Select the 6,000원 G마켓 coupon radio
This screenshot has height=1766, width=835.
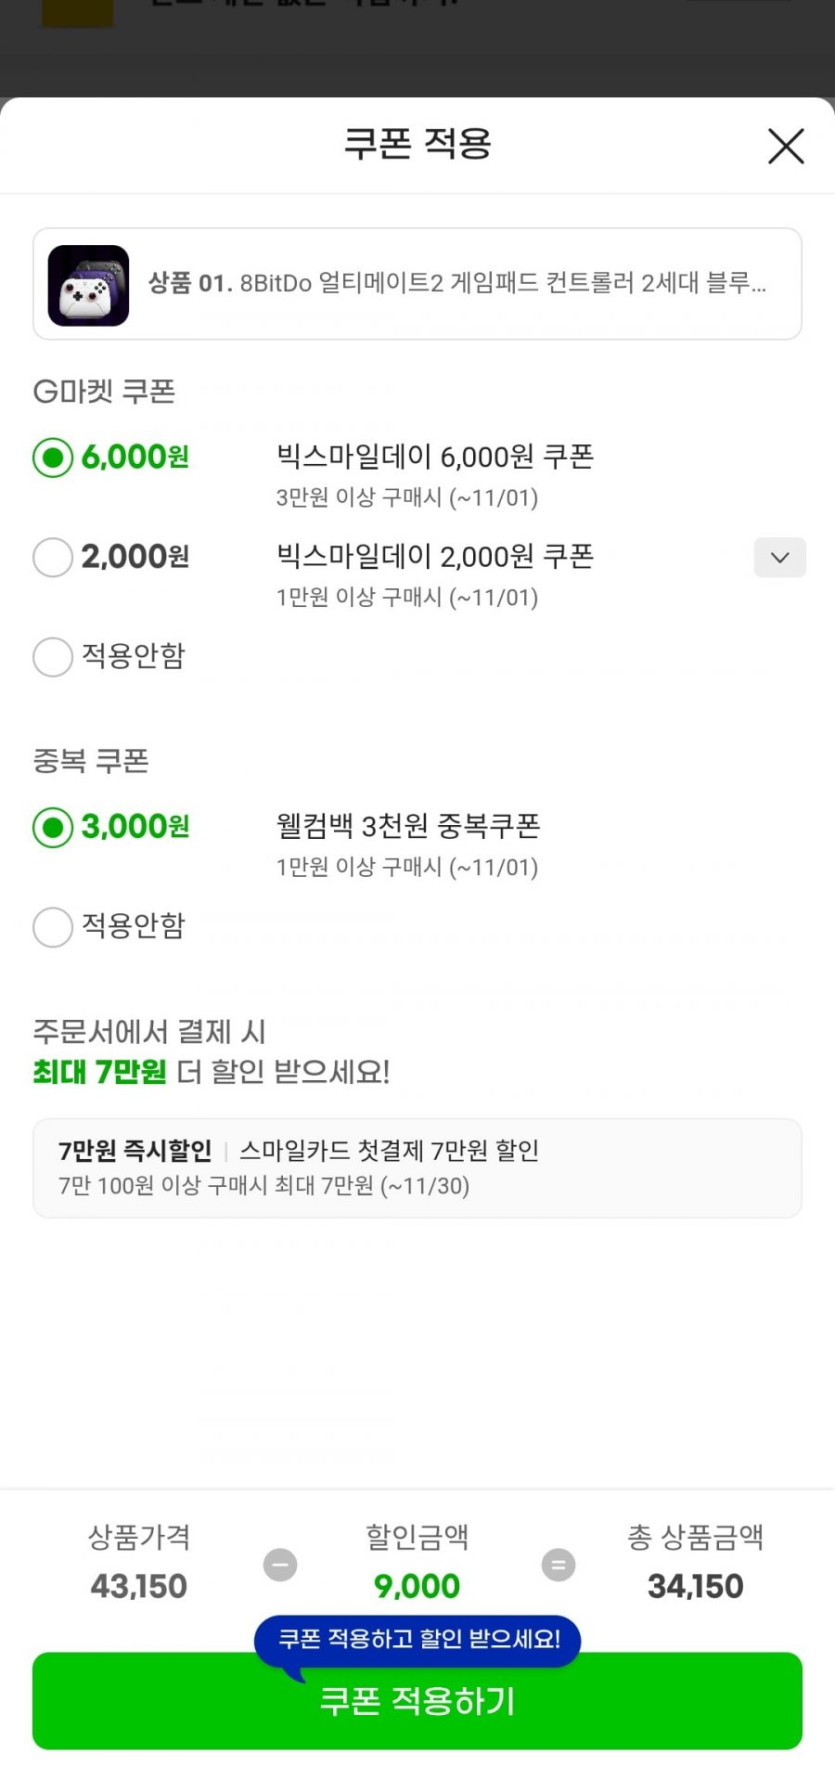coord(53,458)
